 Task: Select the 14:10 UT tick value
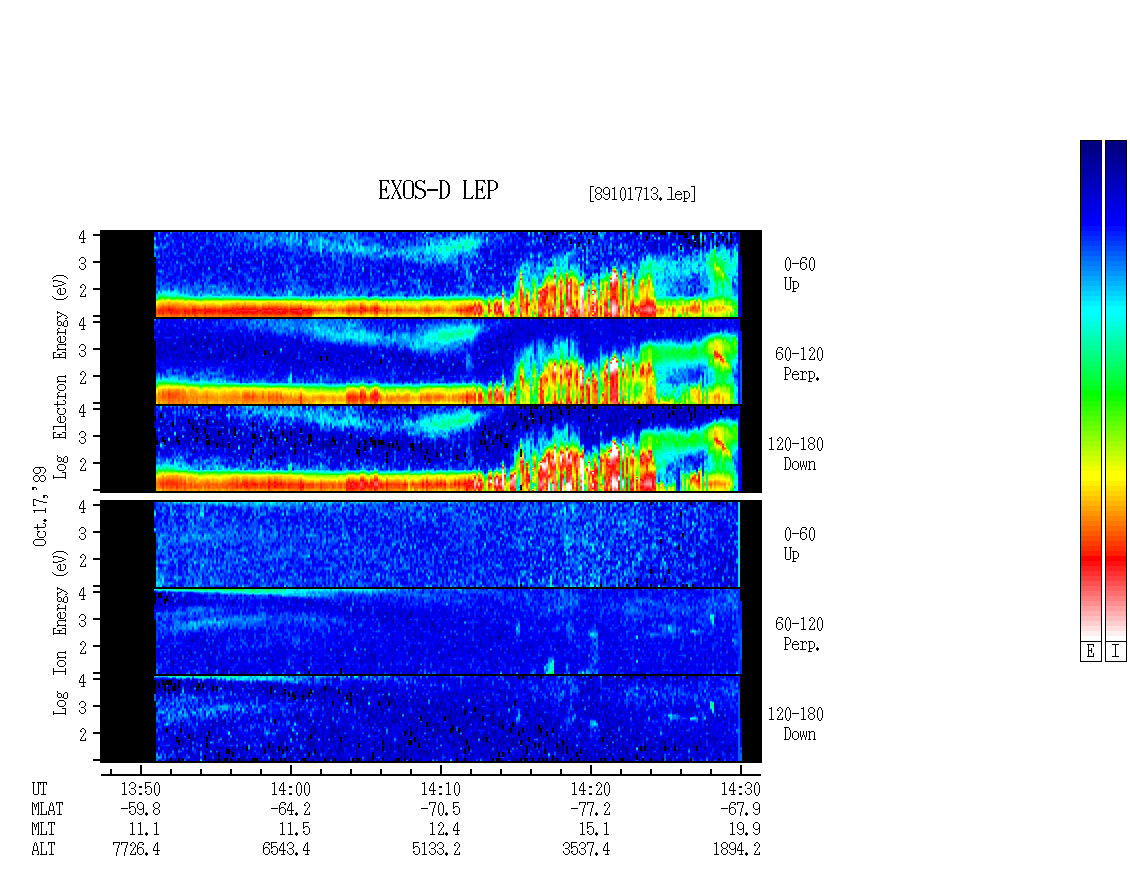pyautogui.click(x=440, y=789)
